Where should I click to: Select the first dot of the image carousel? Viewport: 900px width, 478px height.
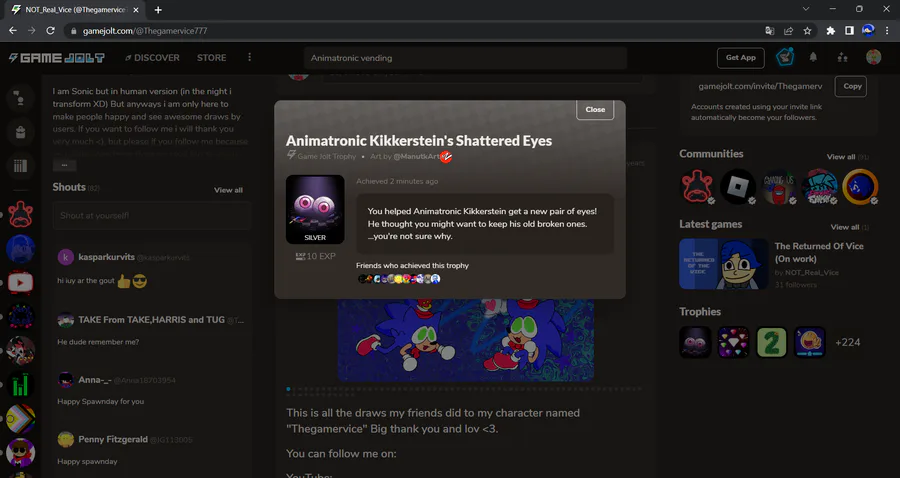coord(288,389)
